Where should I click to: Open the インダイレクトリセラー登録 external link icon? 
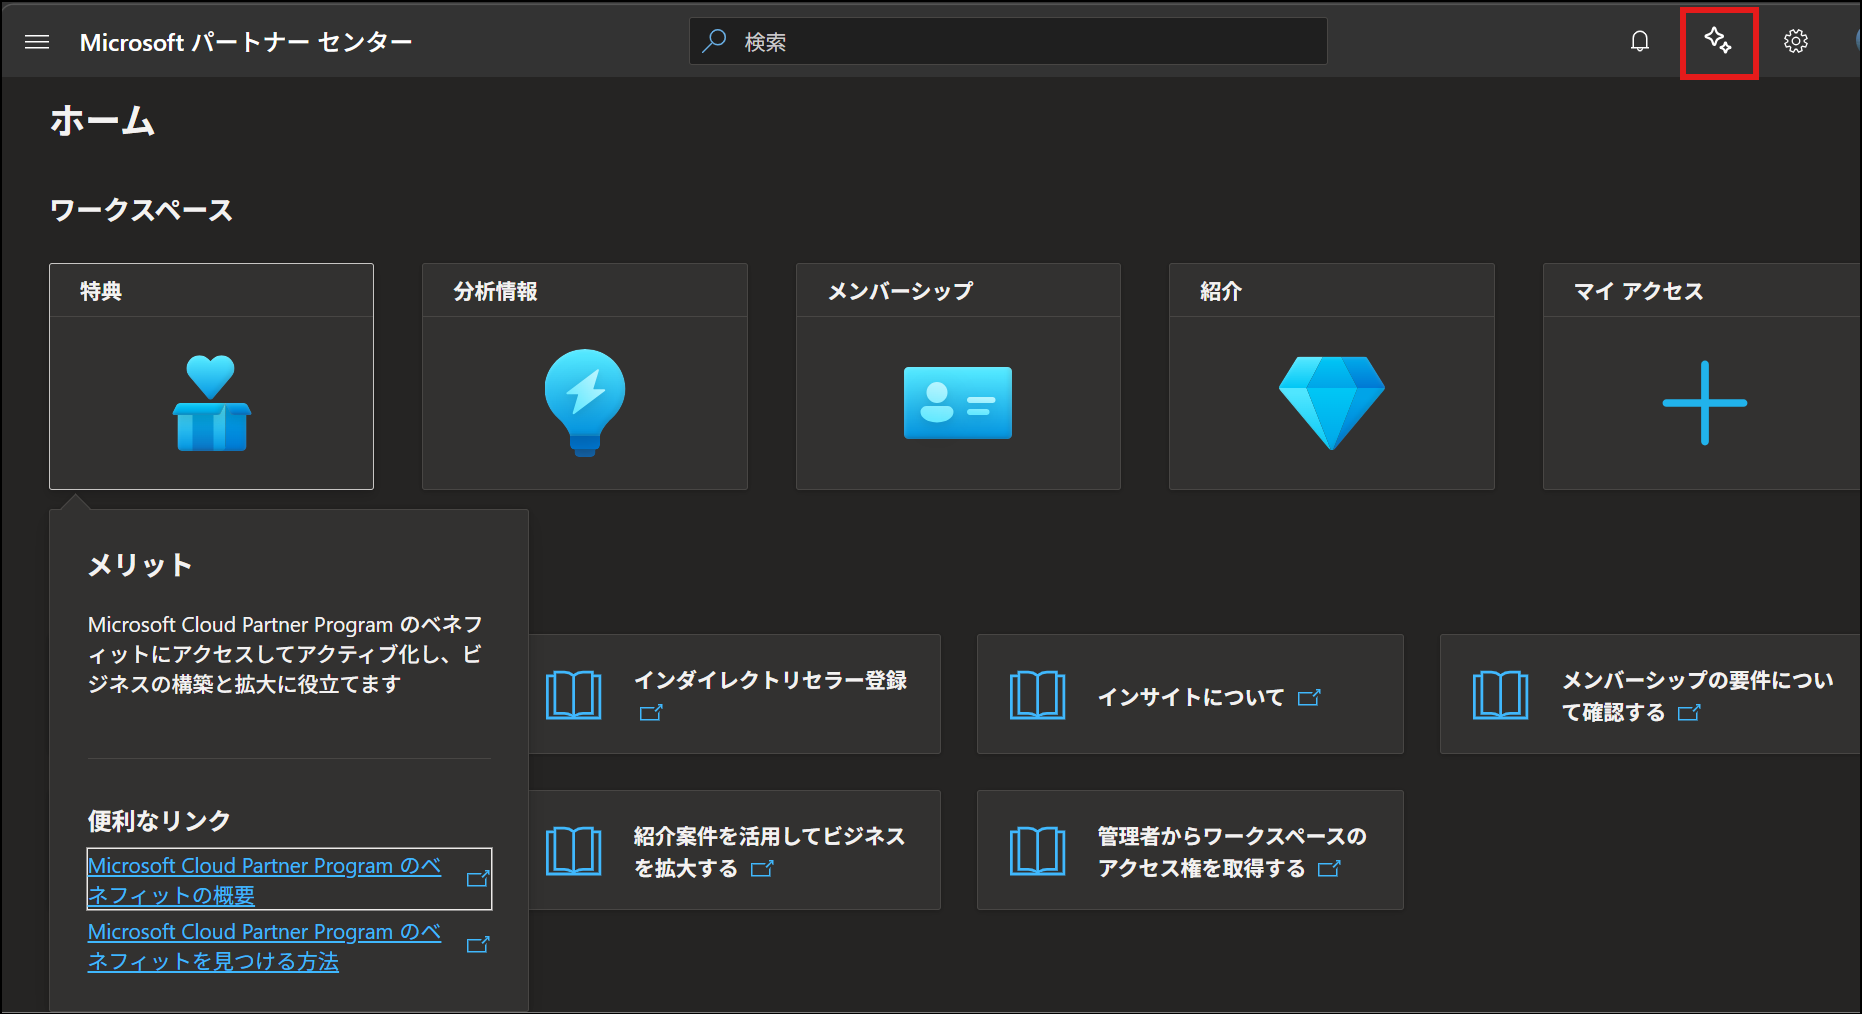click(652, 712)
